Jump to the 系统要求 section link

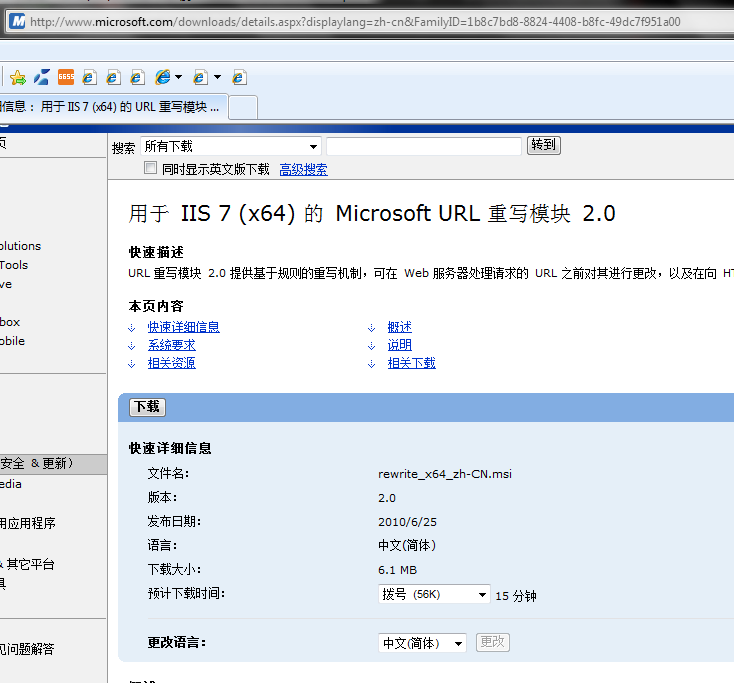[172, 345]
